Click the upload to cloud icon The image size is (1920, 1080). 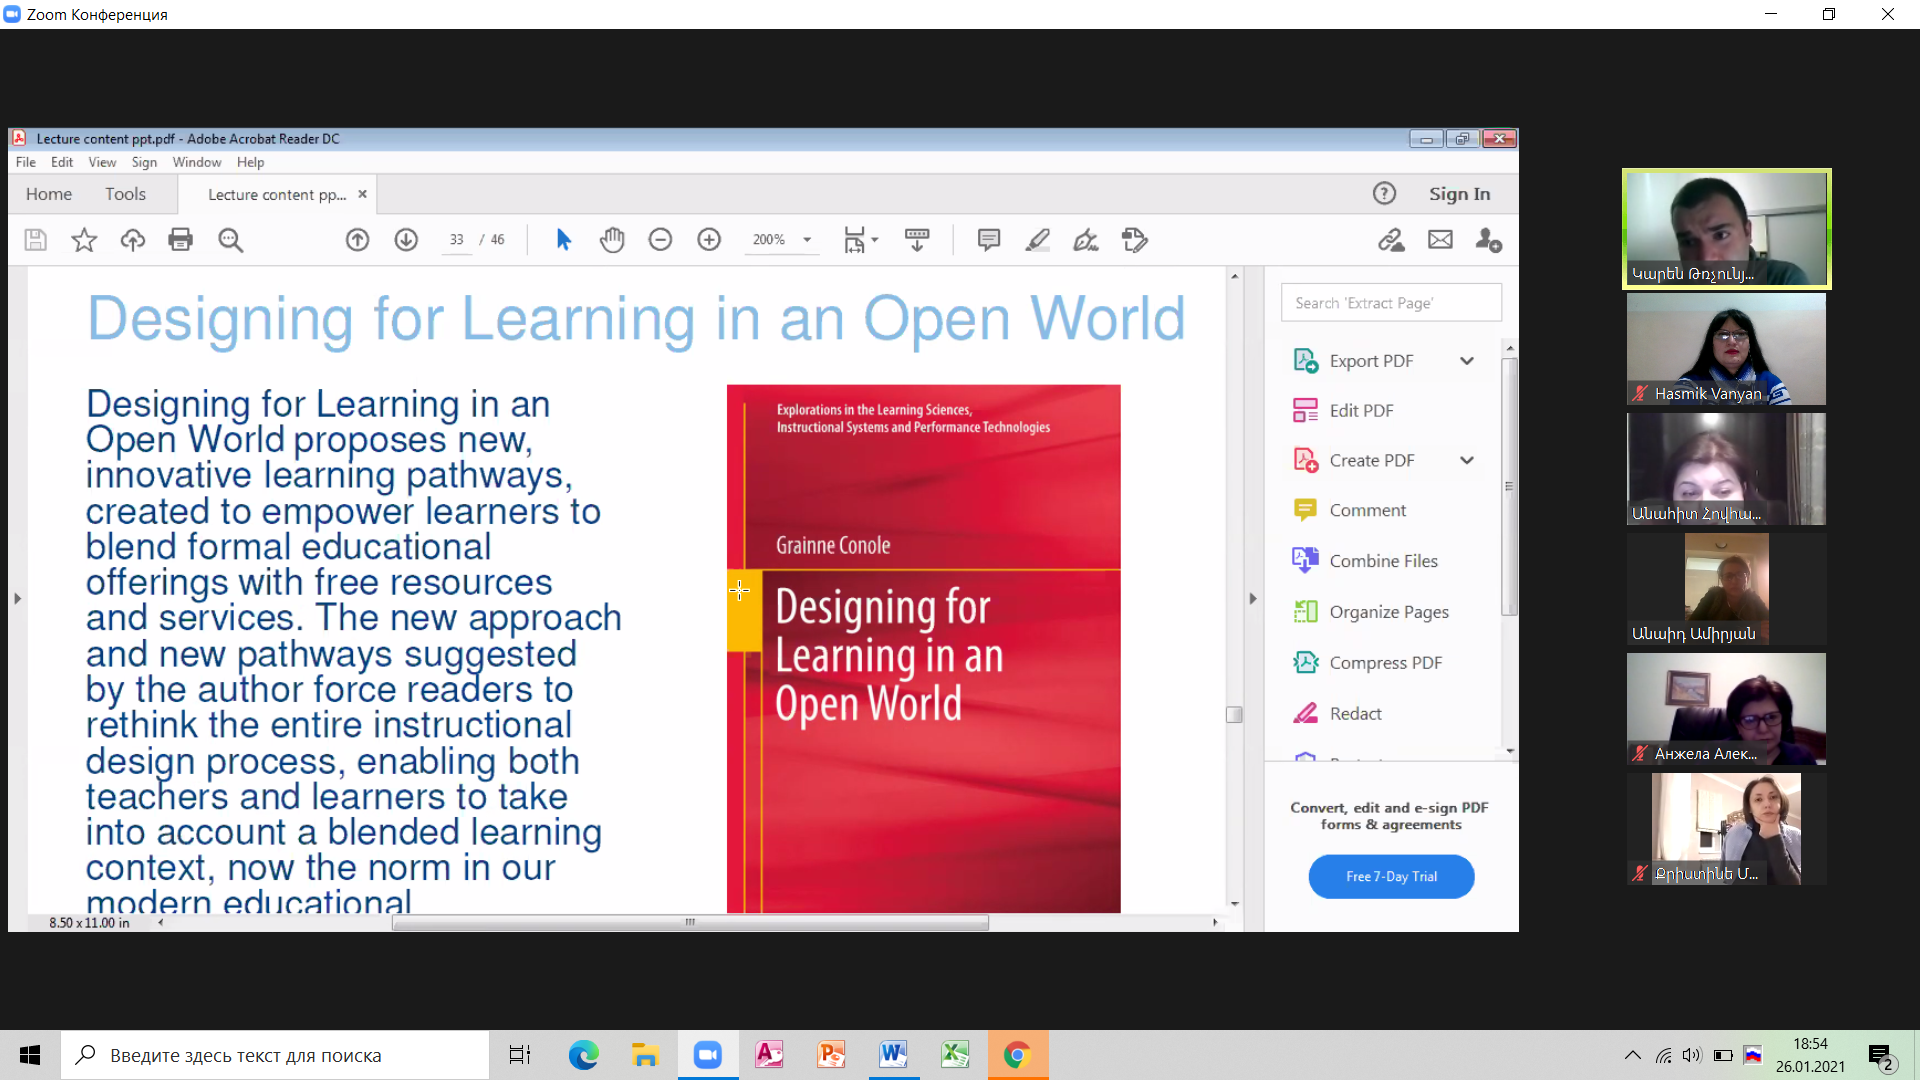point(133,240)
